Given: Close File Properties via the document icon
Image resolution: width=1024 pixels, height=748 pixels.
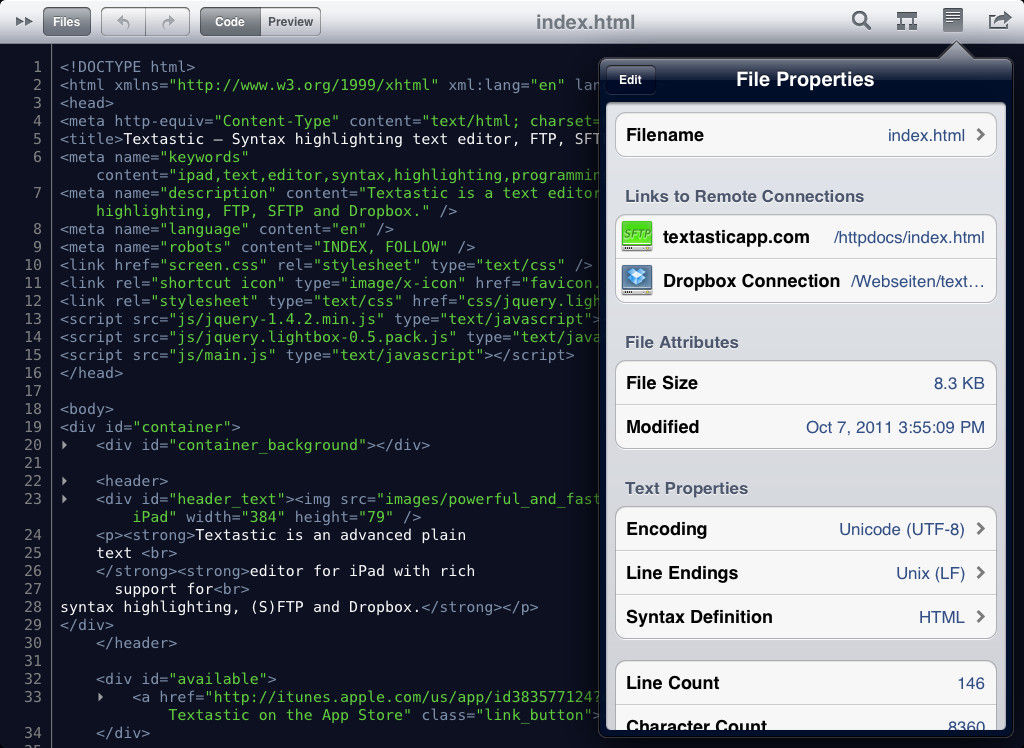Looking at the screenshot, I should click(x=953, y=21).
